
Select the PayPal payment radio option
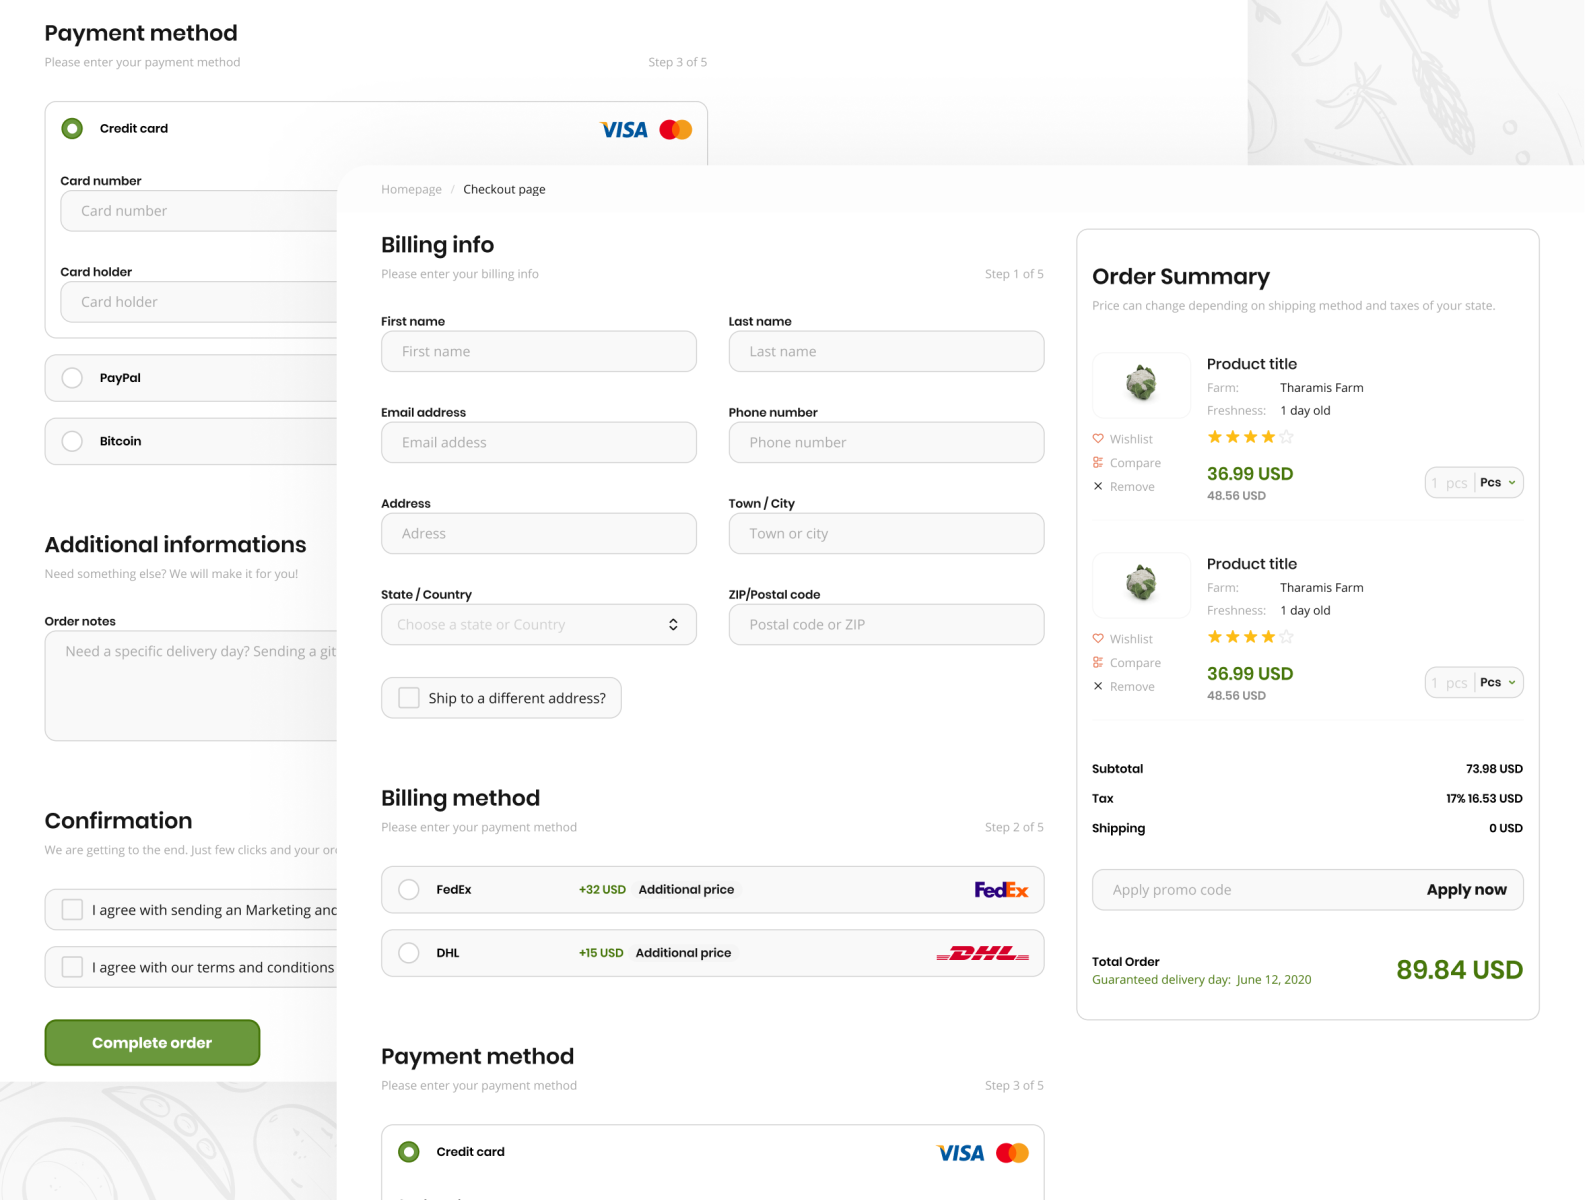pyautogui.click(x=72, y=378)
